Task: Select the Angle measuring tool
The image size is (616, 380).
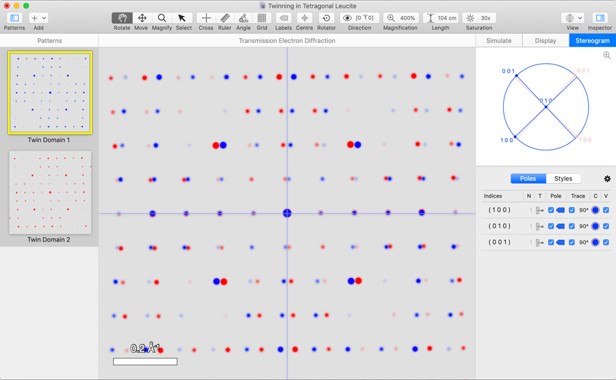Action: [x=243, y=18]
